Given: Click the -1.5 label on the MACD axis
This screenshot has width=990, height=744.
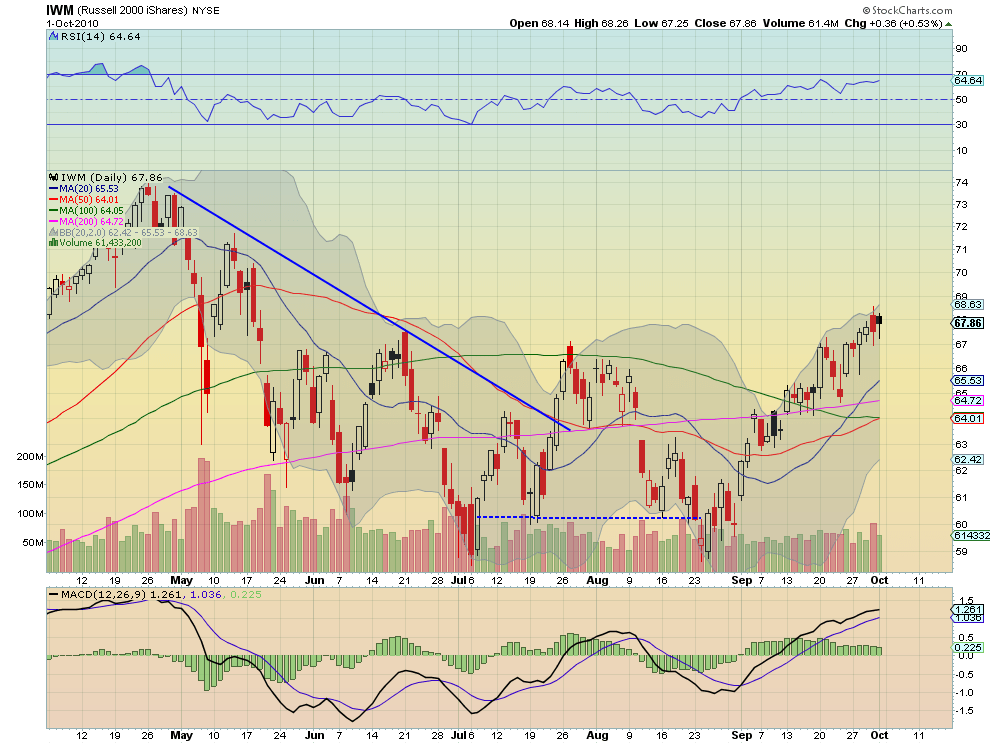Looking at the screenshot, I should [963, 711].
